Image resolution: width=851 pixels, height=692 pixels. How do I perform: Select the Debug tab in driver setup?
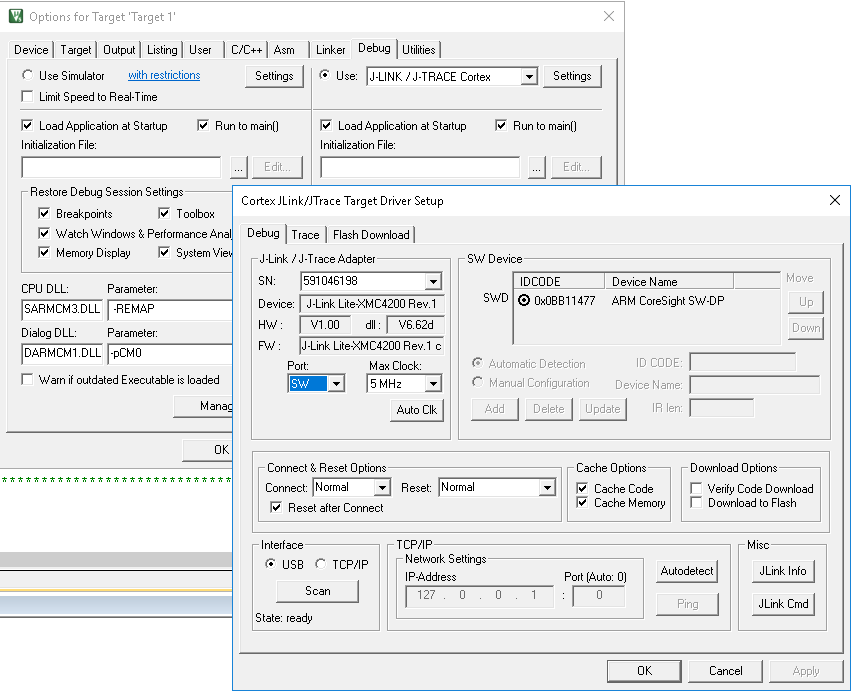(263, 233)
